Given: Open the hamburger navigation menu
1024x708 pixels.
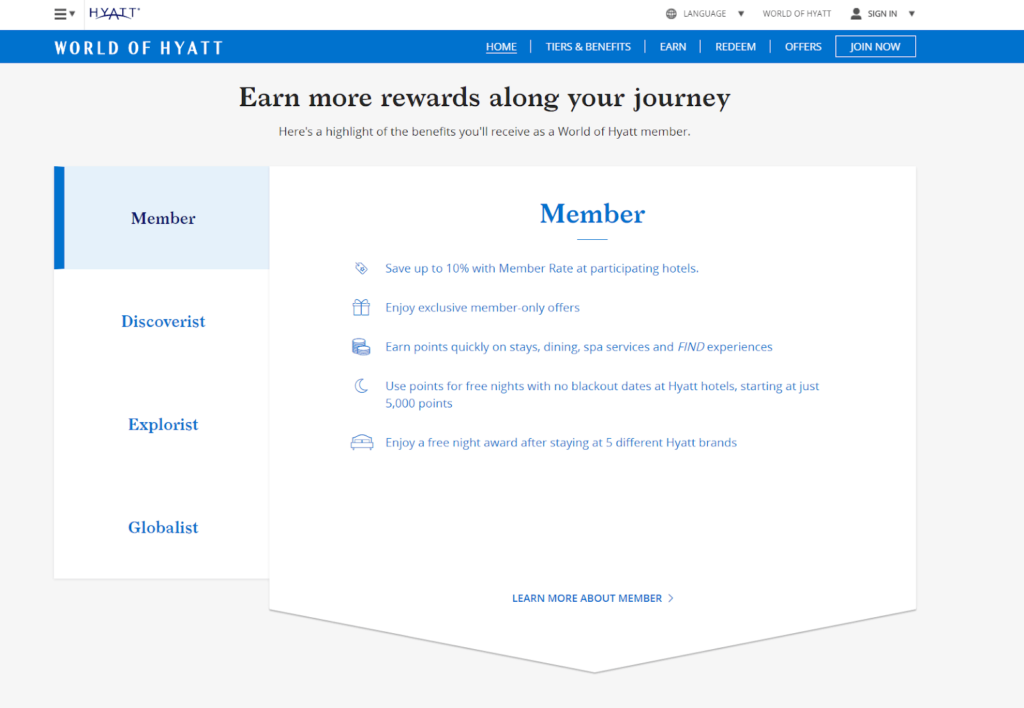Looking at the screenshot, I should tap(62, 13).
